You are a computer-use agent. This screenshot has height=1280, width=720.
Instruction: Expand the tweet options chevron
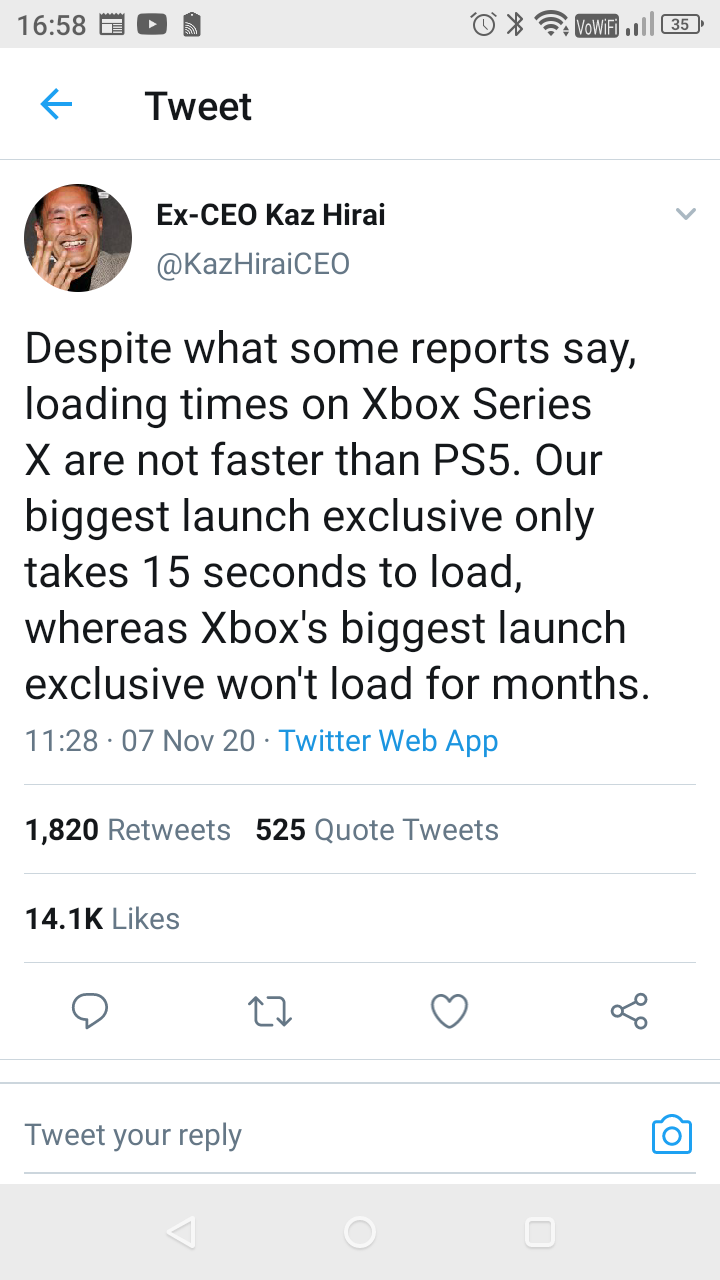pos(685,214)
